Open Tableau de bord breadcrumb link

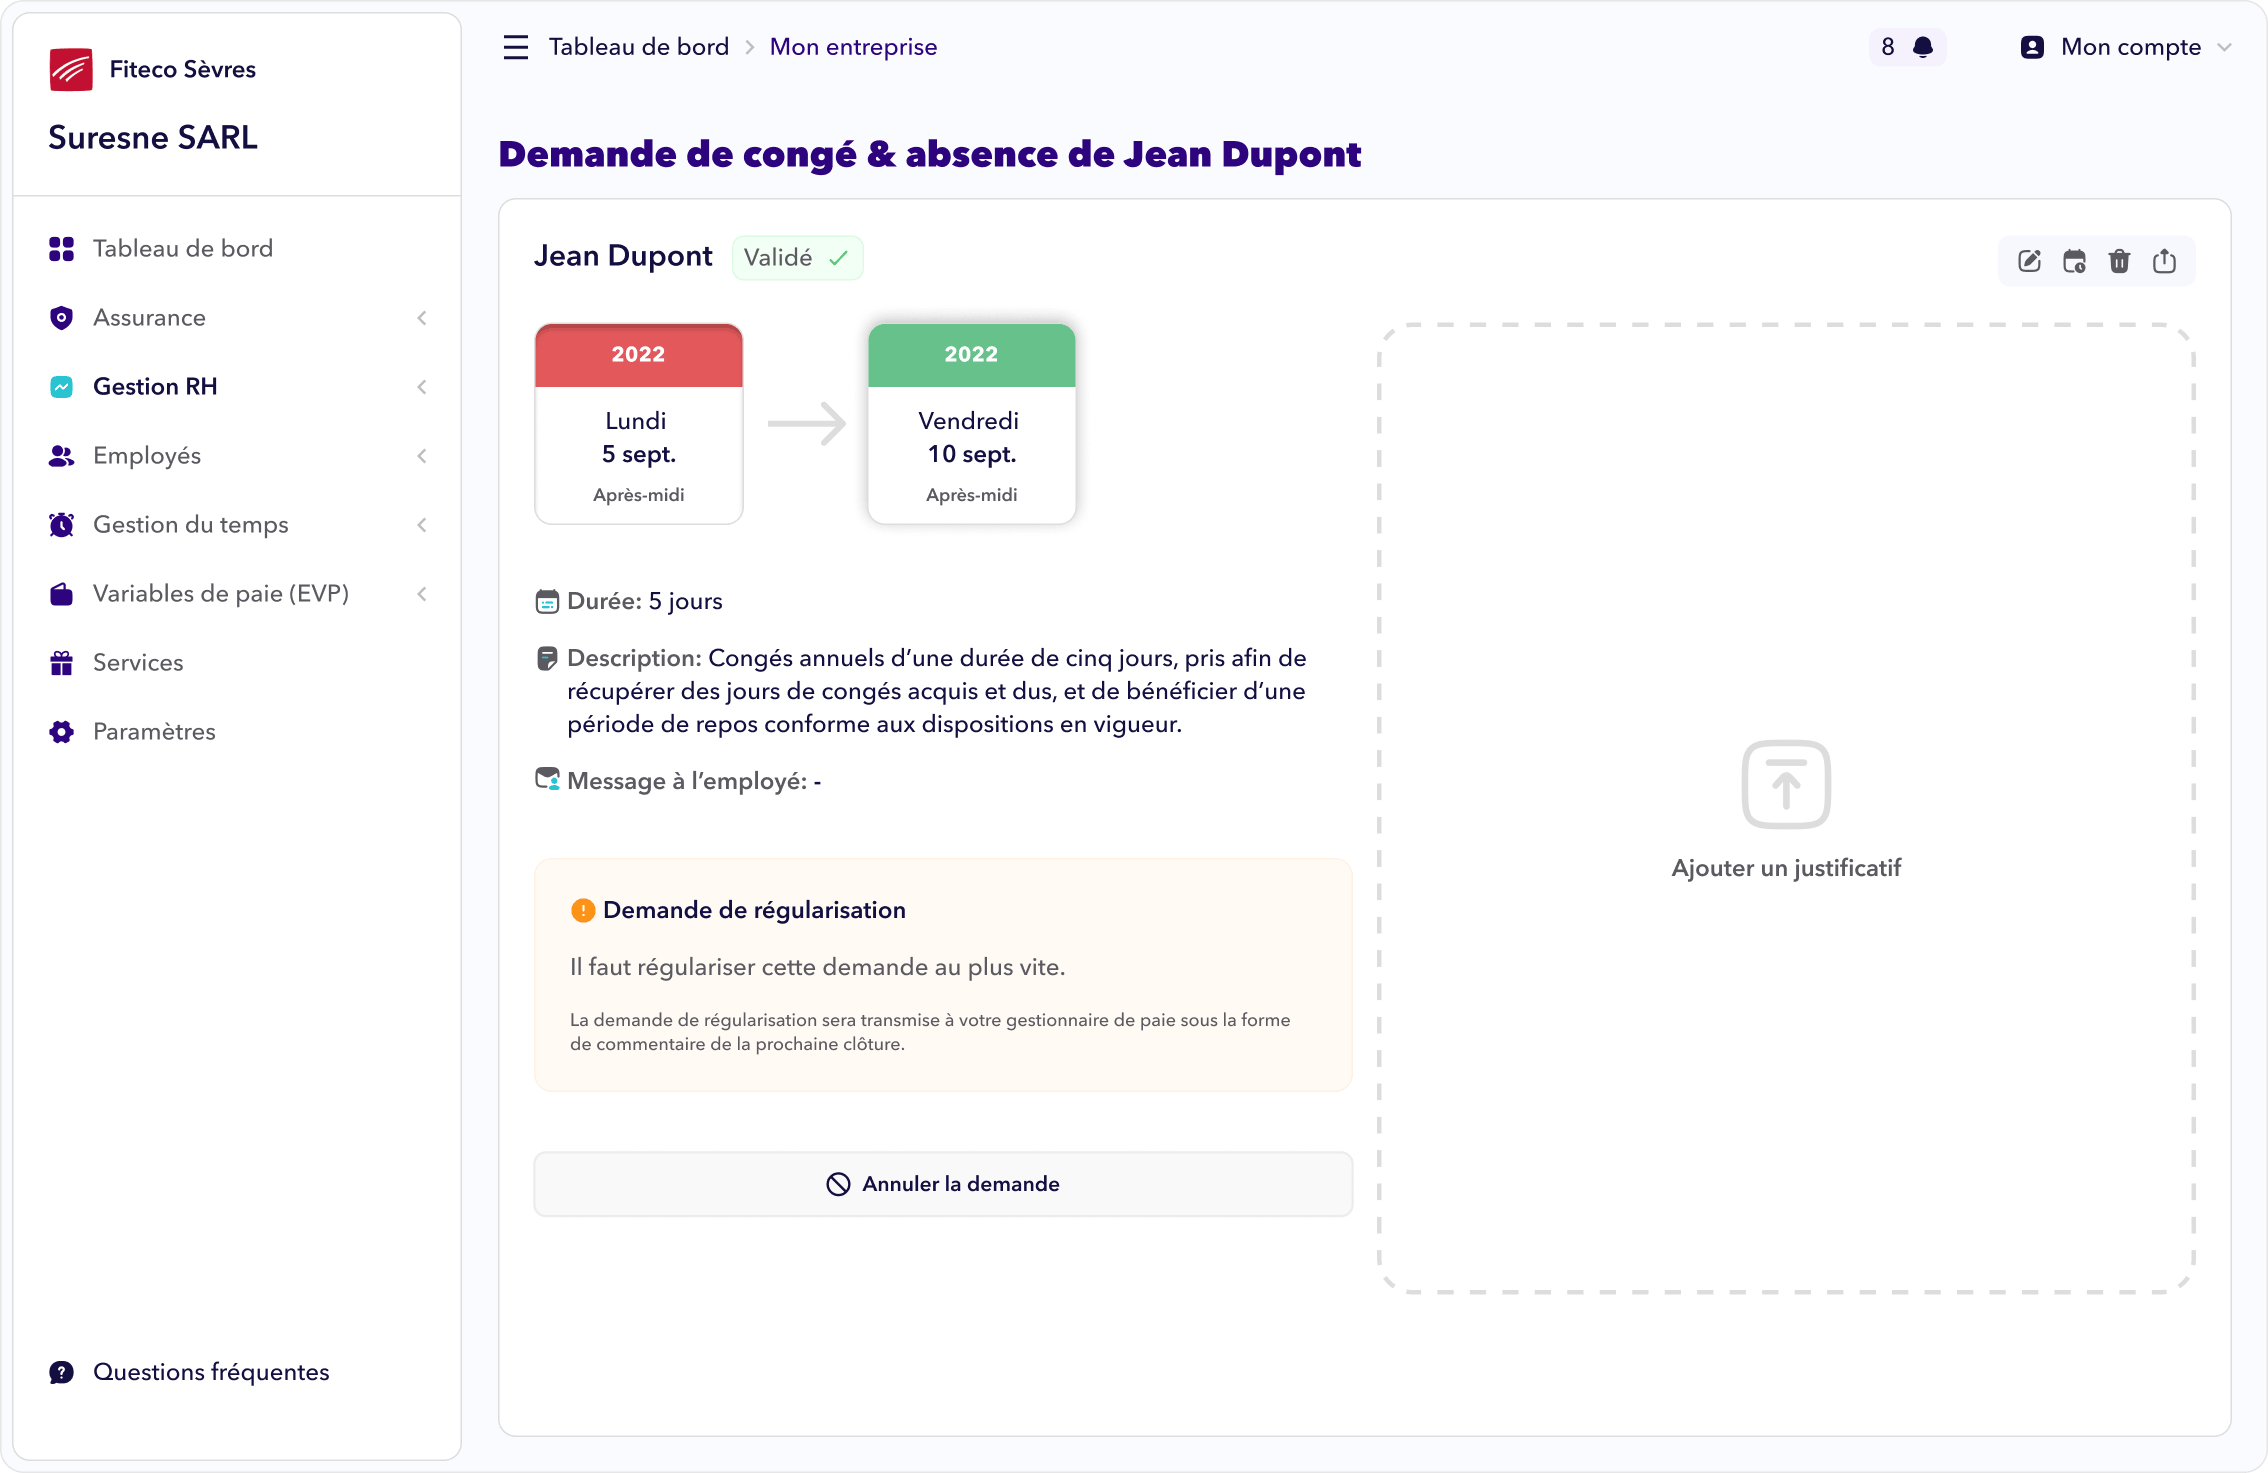(638, 47)
